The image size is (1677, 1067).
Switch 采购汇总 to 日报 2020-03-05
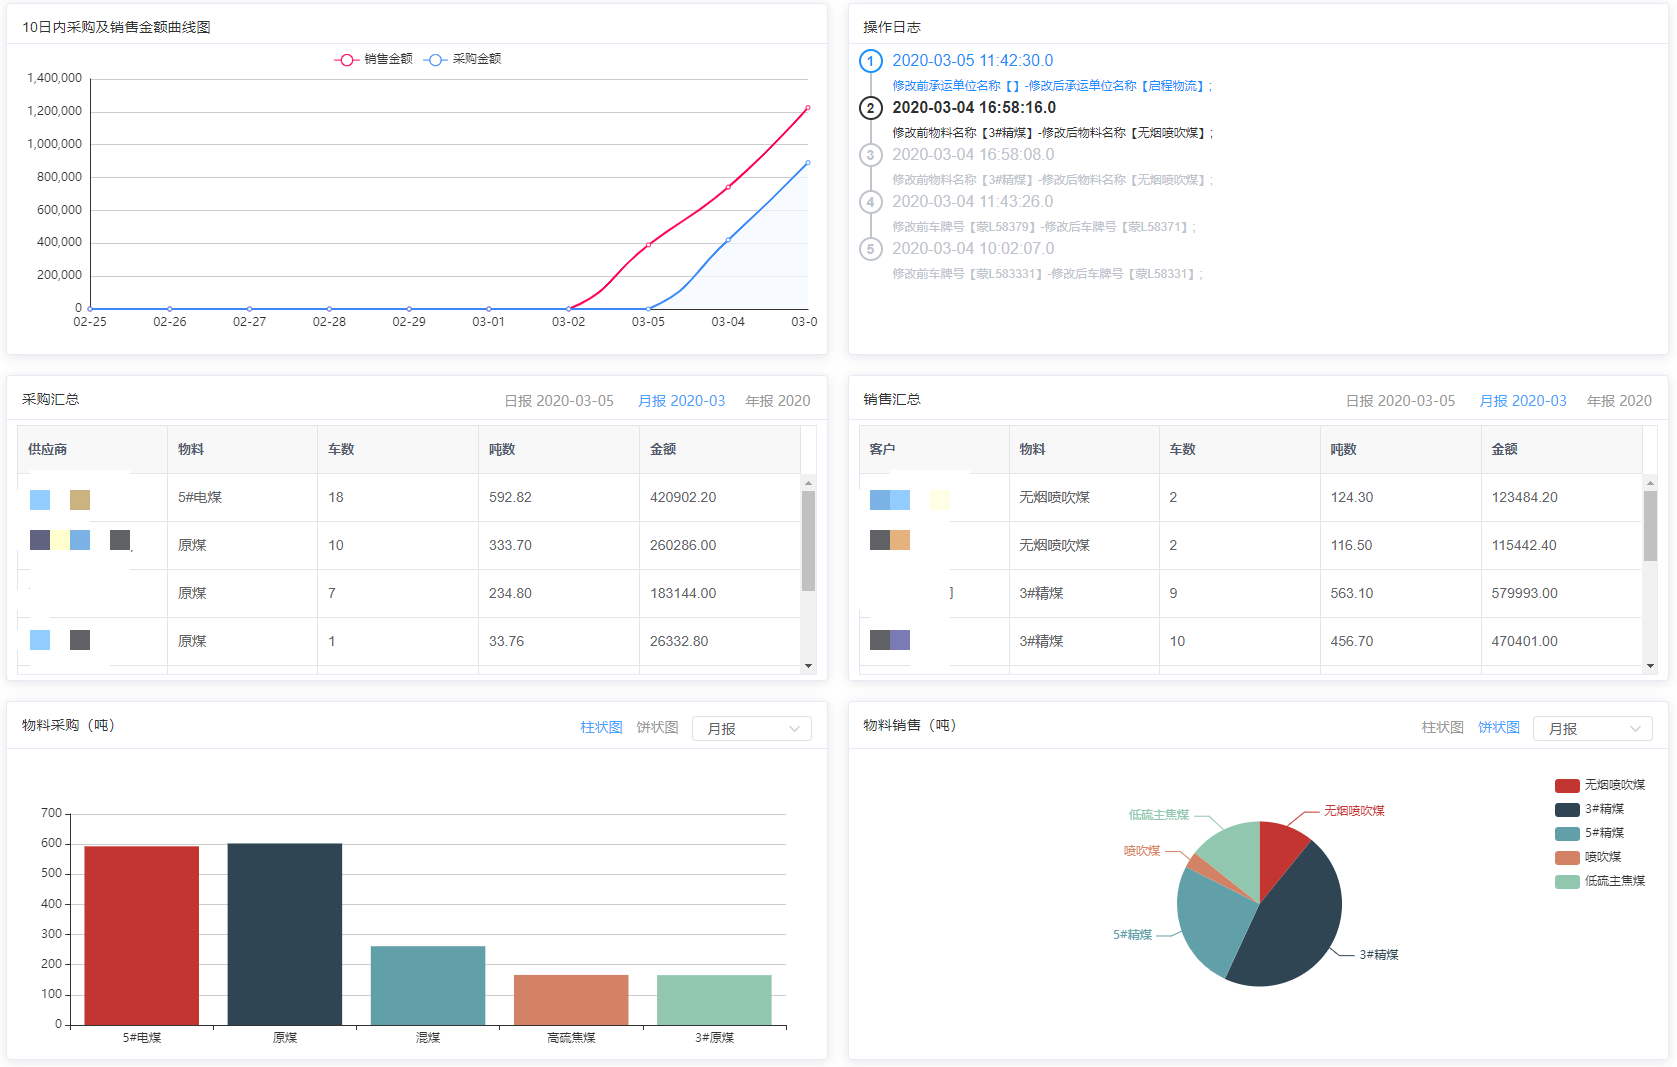(x=559, y=401)
